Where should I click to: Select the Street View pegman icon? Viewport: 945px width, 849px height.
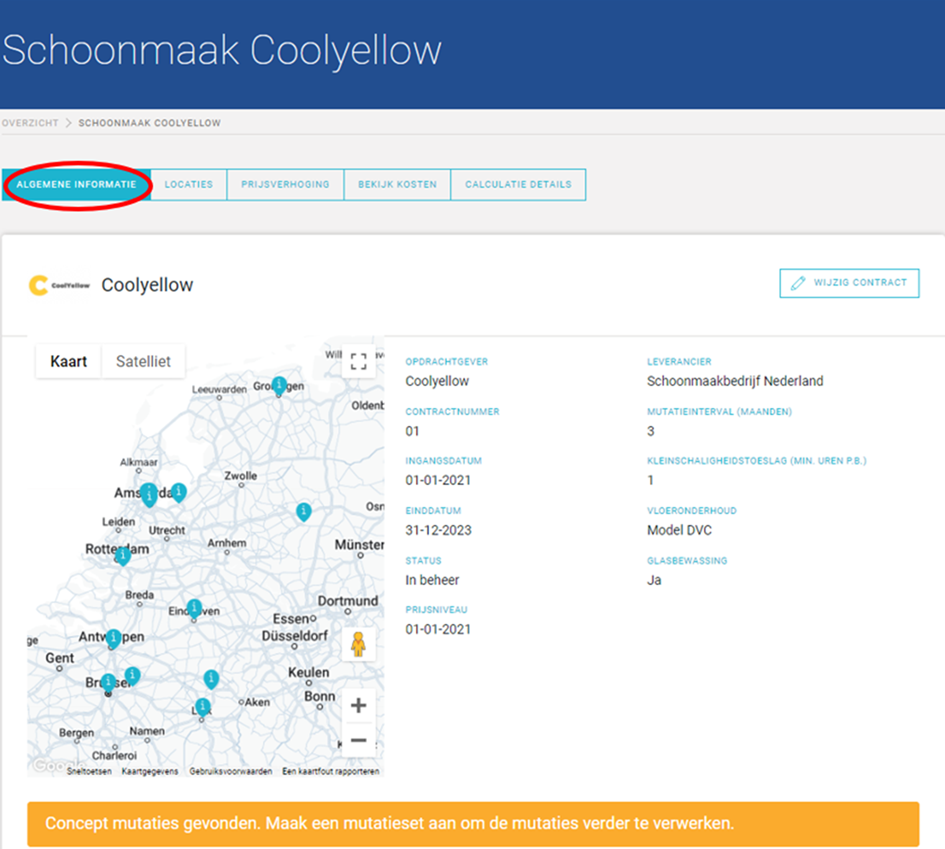pos(359,644)
